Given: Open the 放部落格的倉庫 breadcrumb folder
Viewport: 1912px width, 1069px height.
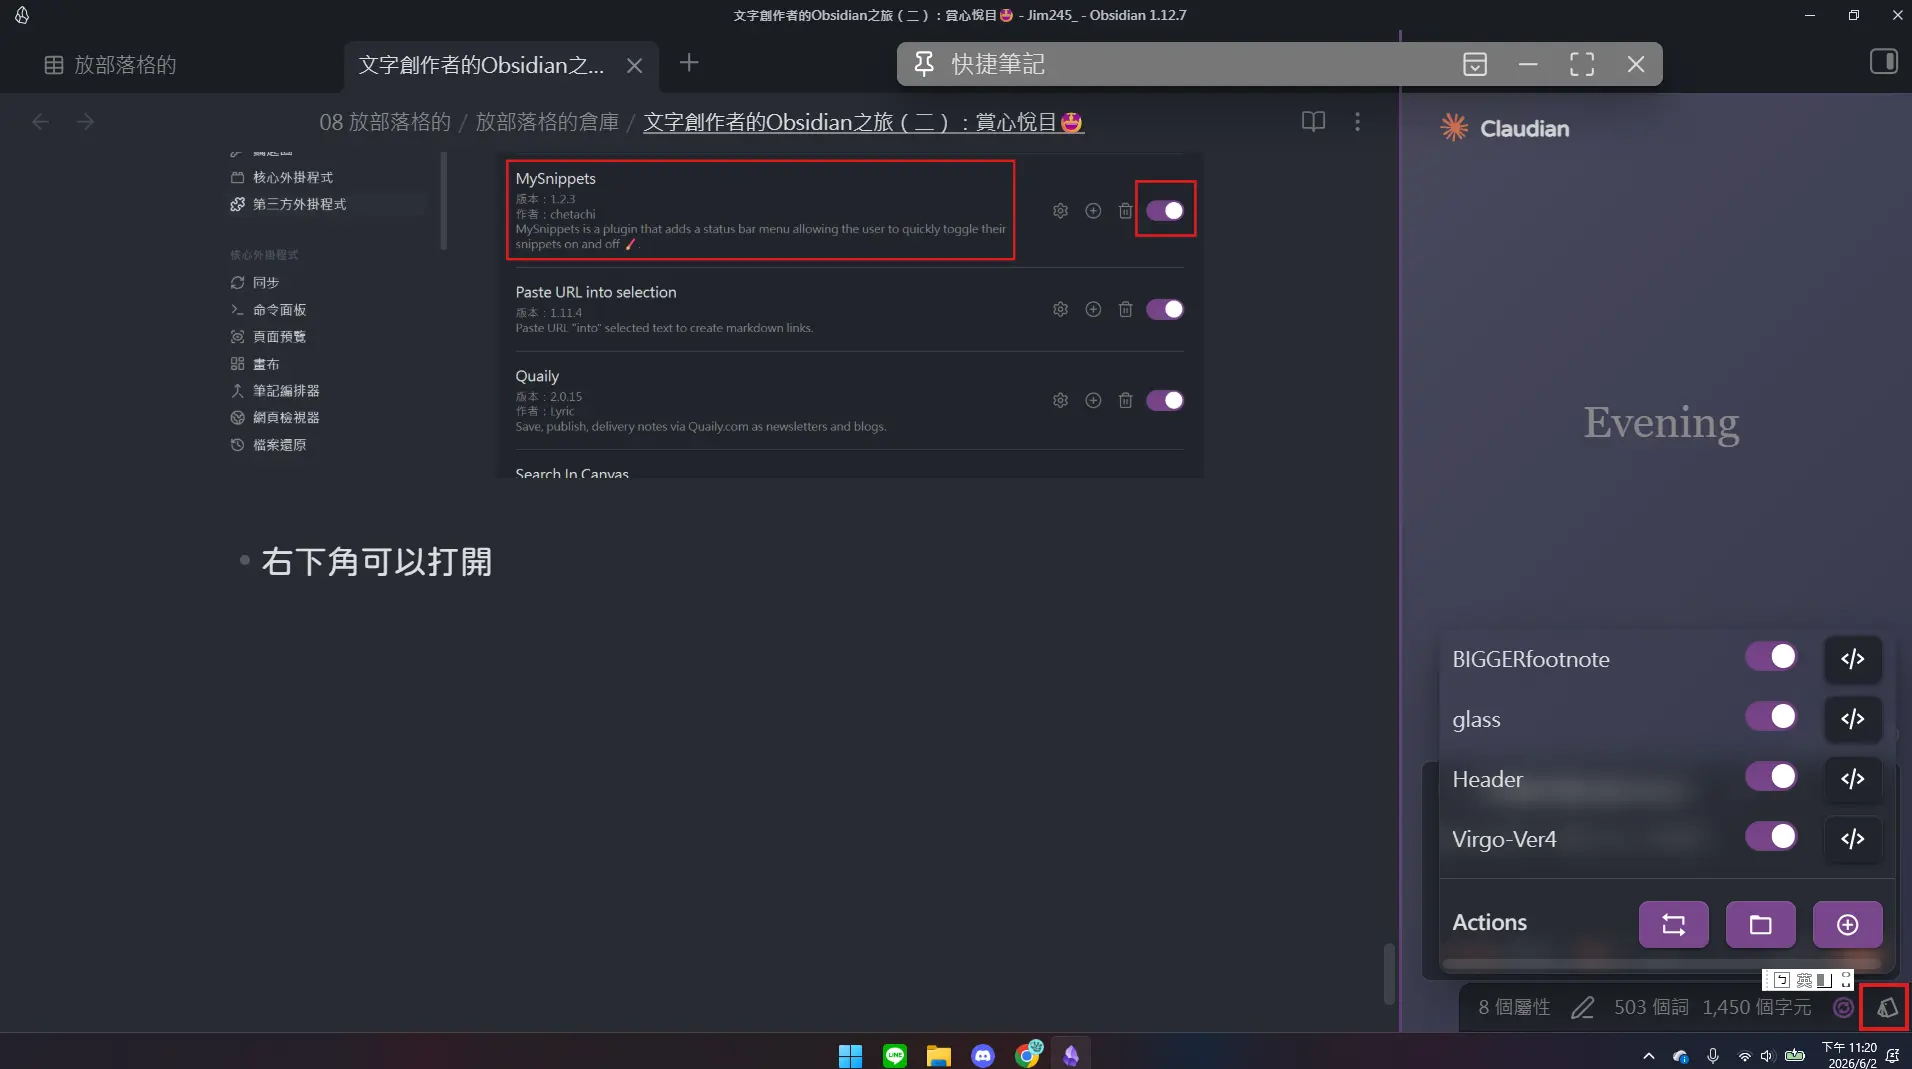Looking at the screenshot, I should tap(547, 122).
